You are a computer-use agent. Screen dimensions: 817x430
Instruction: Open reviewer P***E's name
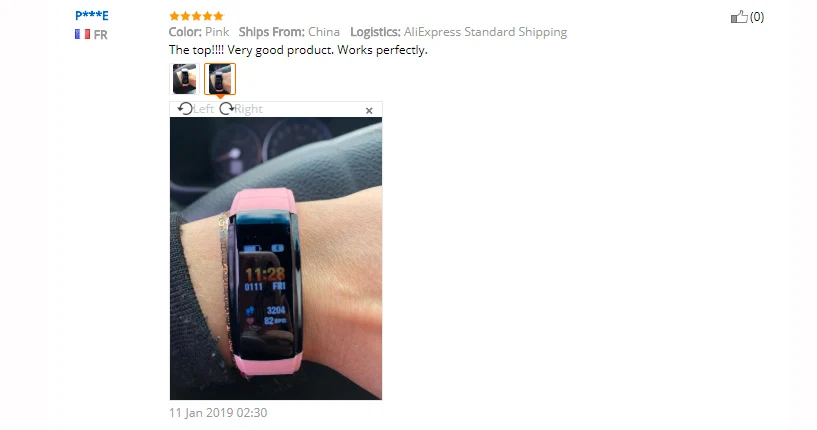[x=92, y=15]
